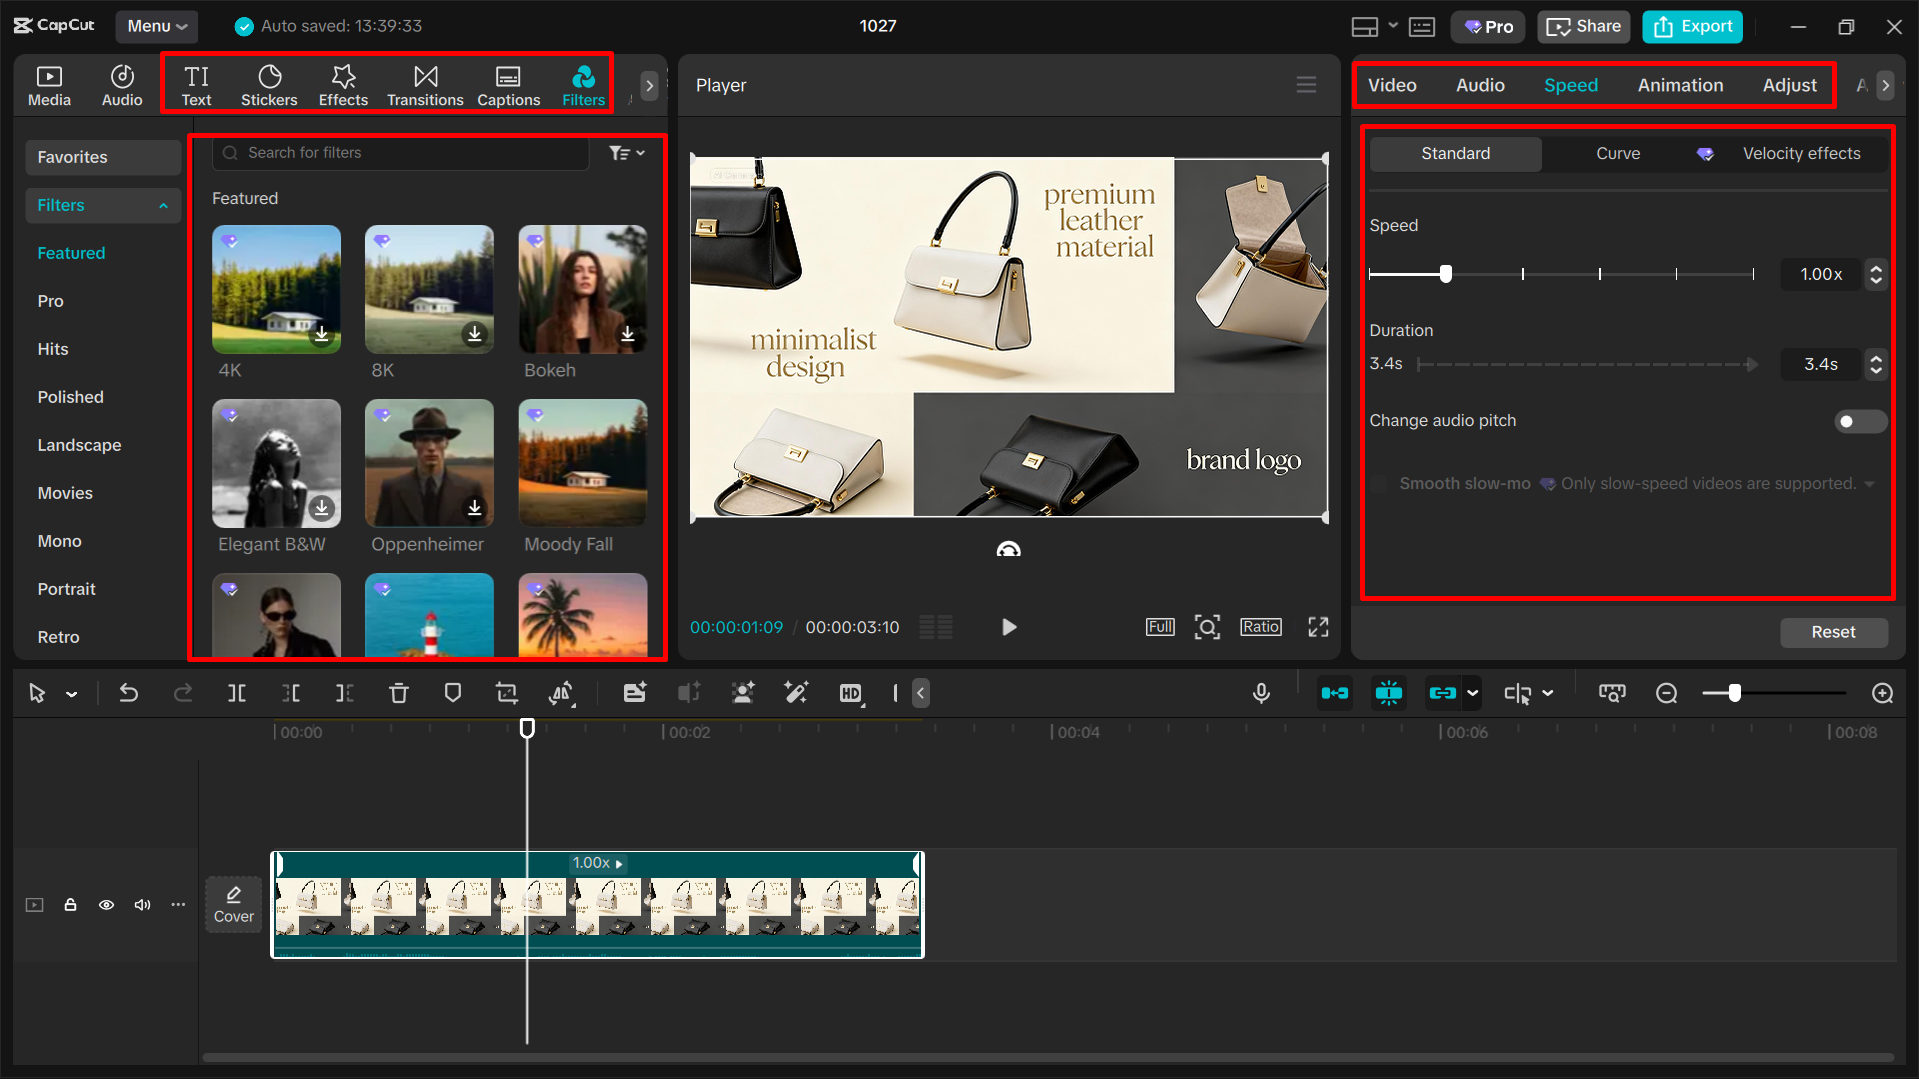
Task: Click the Export button
Action: tap(1691, 26)
